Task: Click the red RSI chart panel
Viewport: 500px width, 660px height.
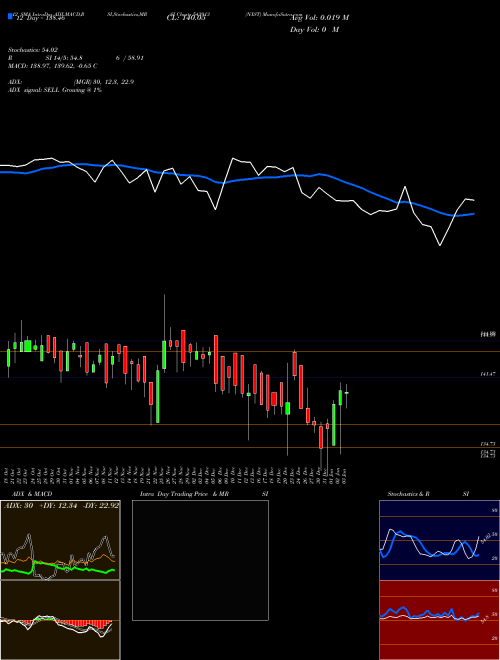Action: coord(439,620)
